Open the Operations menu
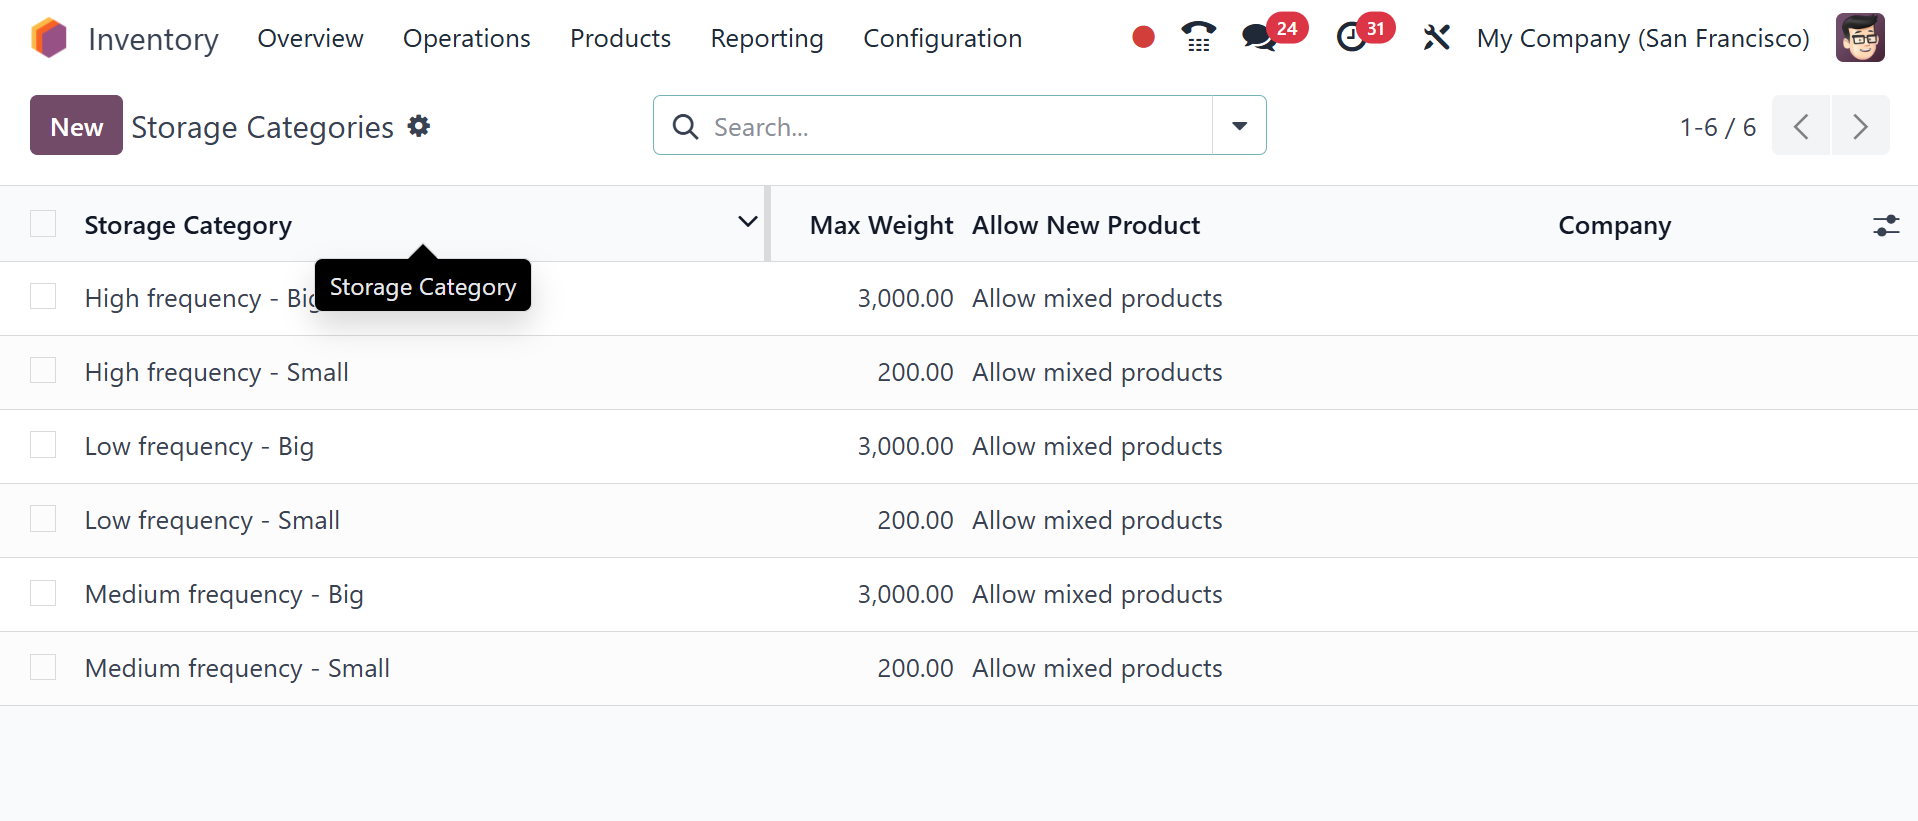The image size is (1918, 821). click(466, 38)
